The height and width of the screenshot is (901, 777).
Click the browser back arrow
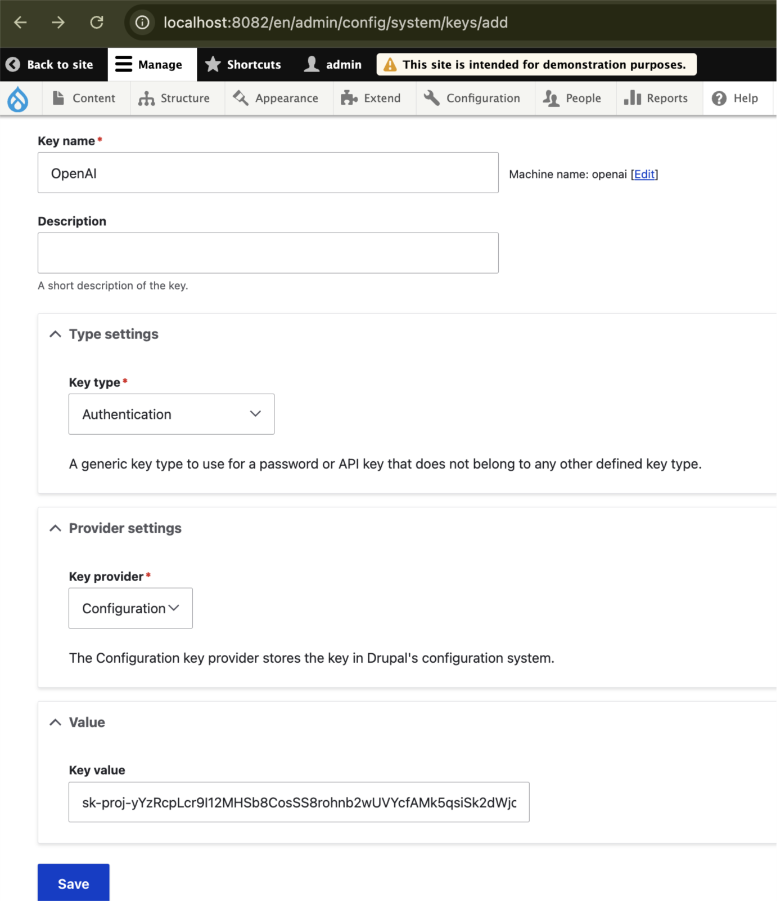21,22
